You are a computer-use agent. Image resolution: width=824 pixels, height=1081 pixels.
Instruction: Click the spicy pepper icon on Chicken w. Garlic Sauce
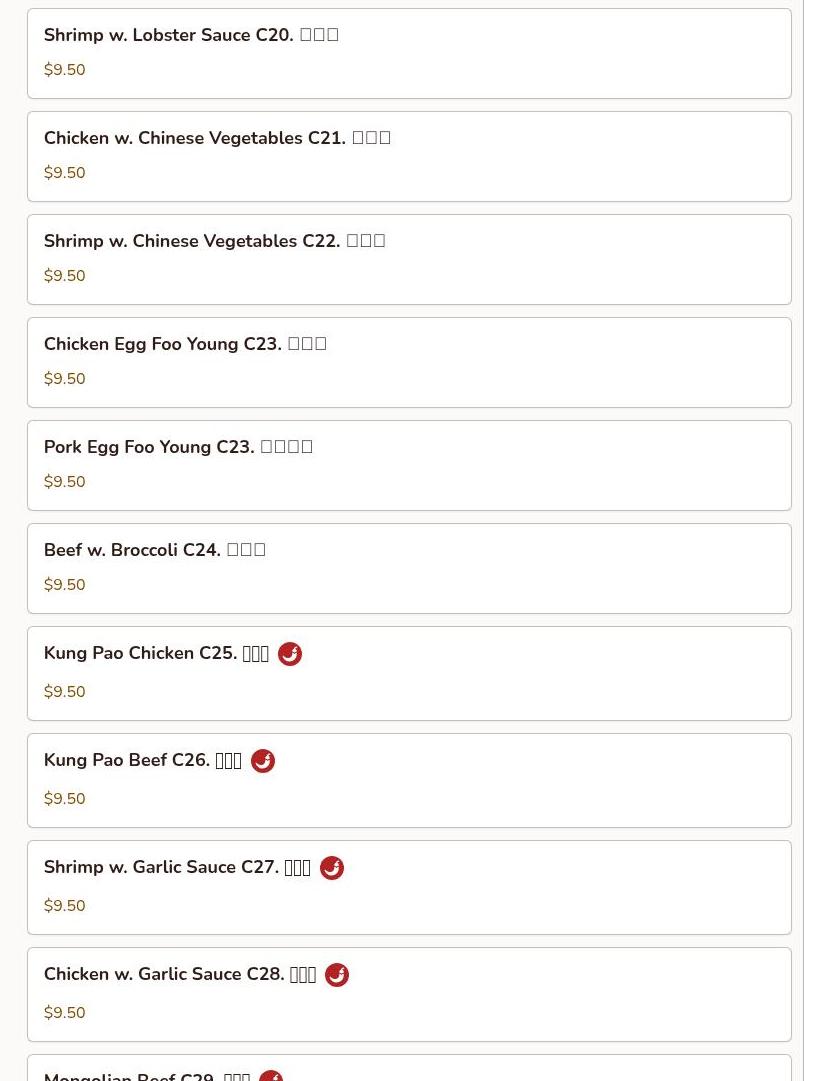337,975
